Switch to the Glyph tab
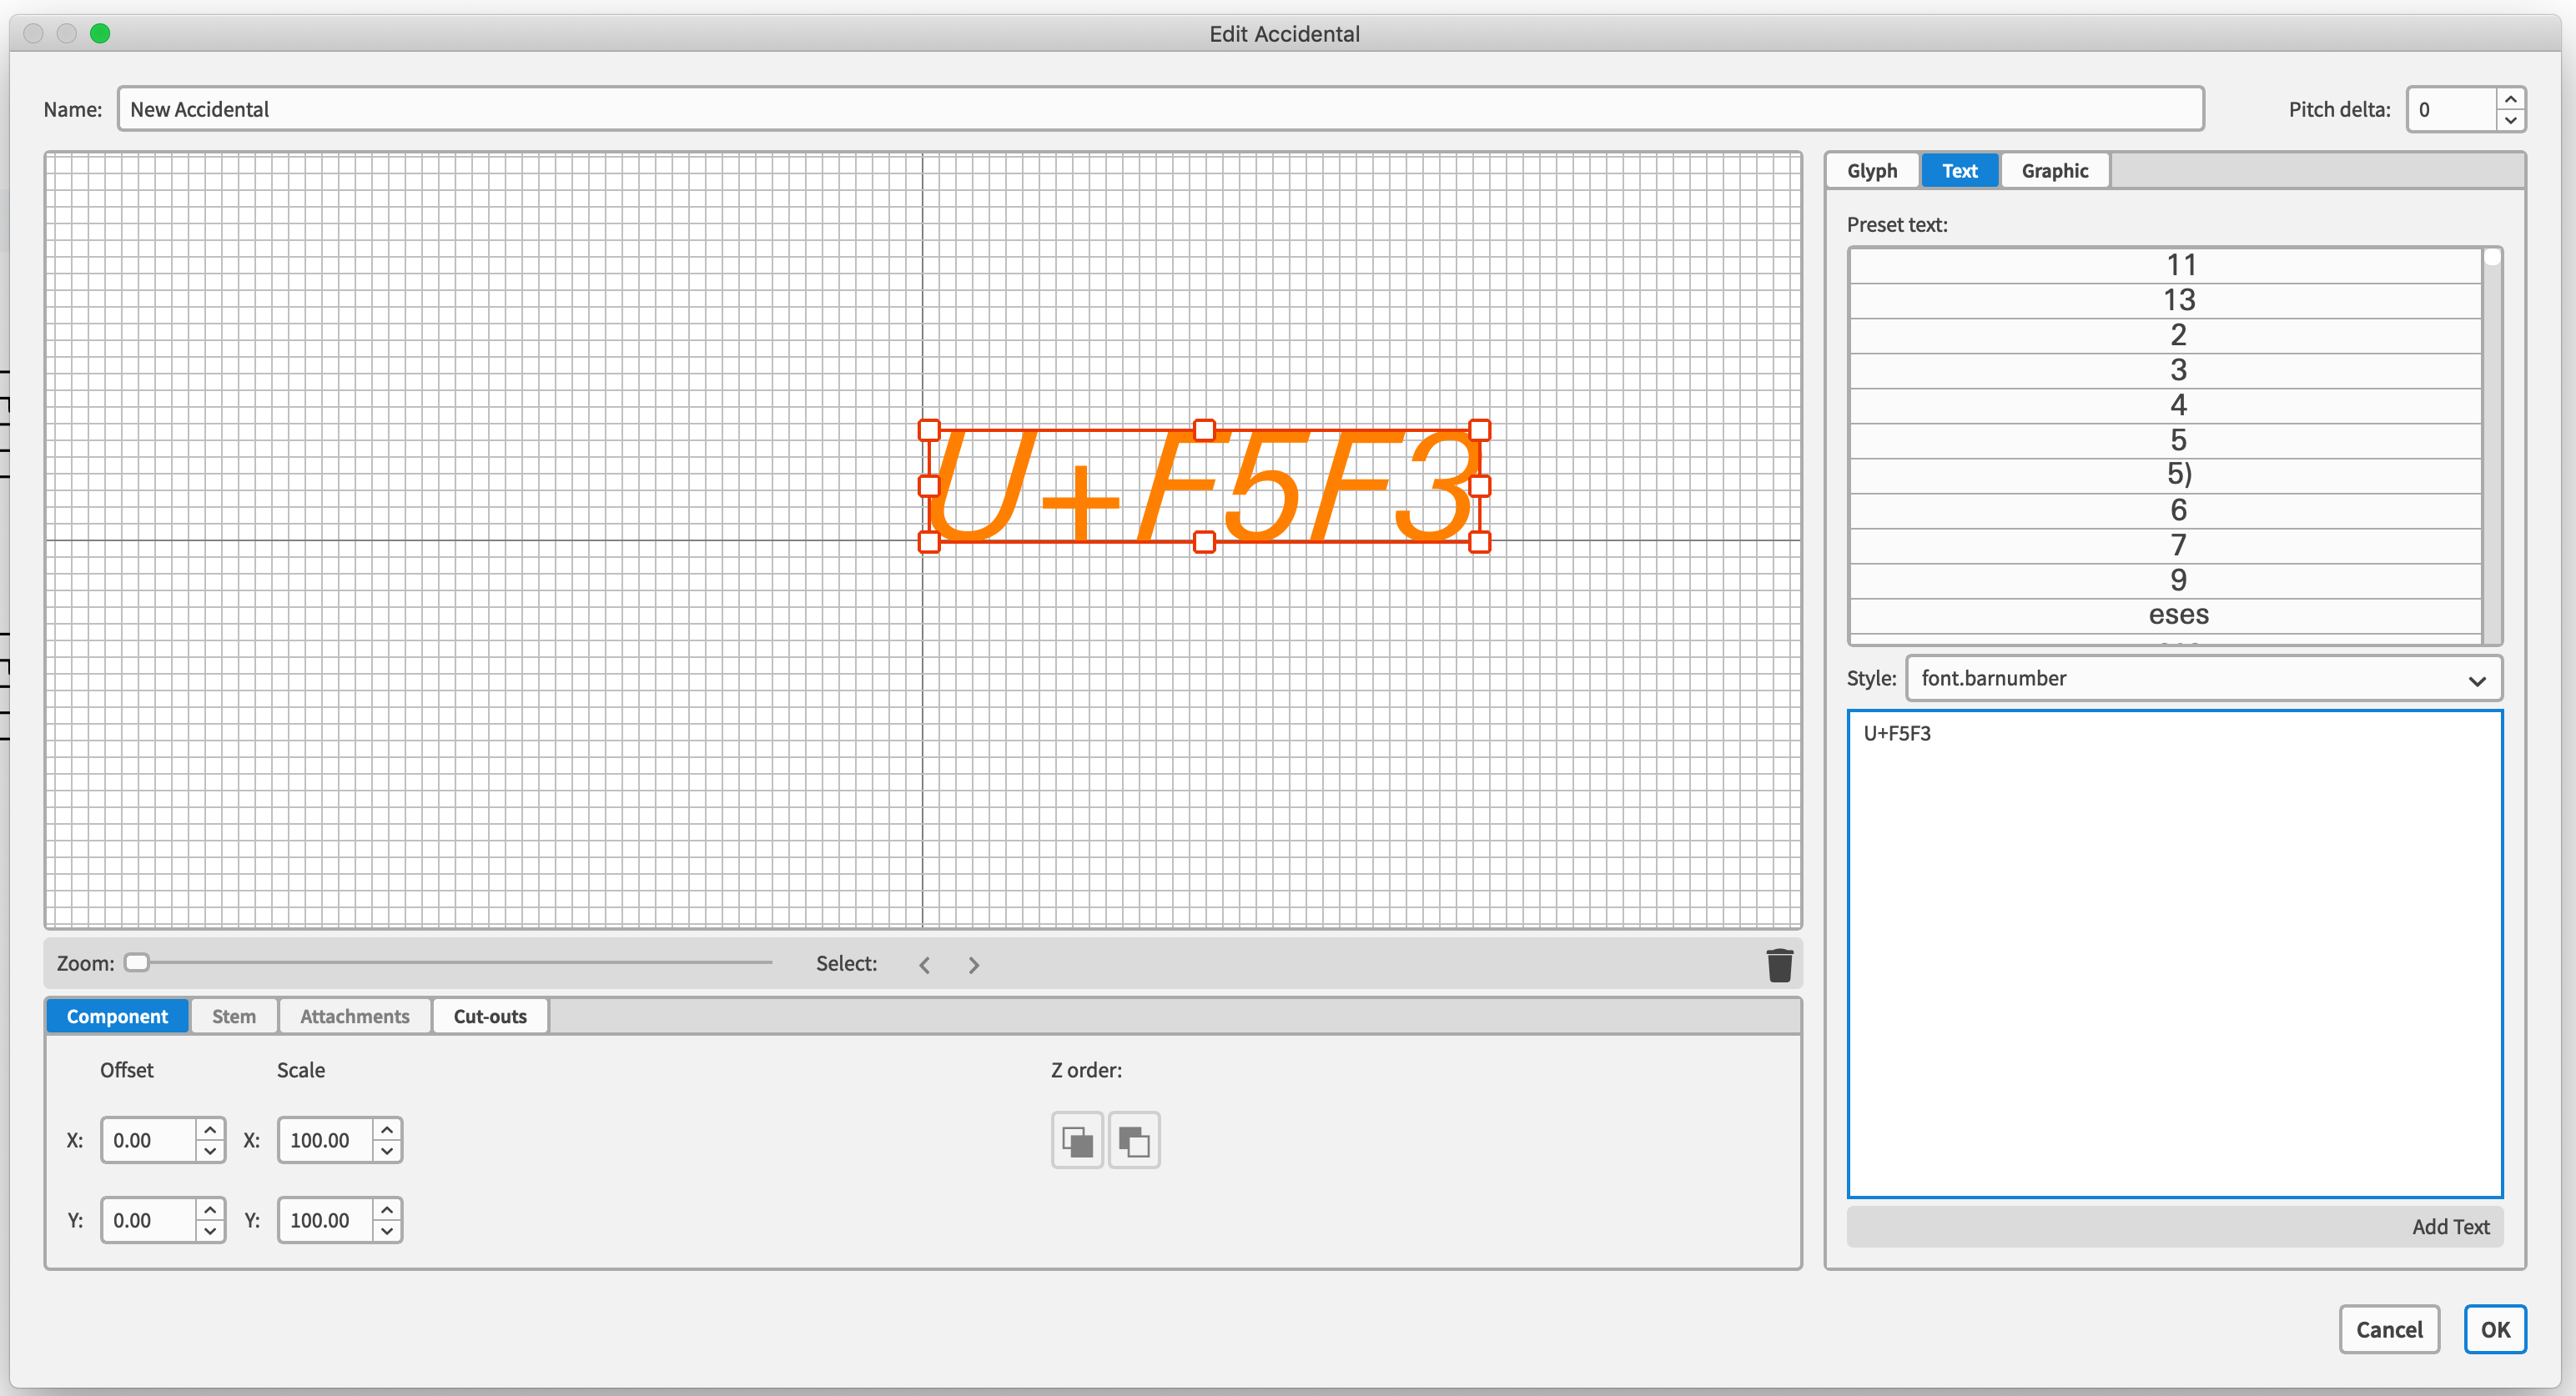The width and height of the screenshot is (2576, 1396). pos(1871,171)
